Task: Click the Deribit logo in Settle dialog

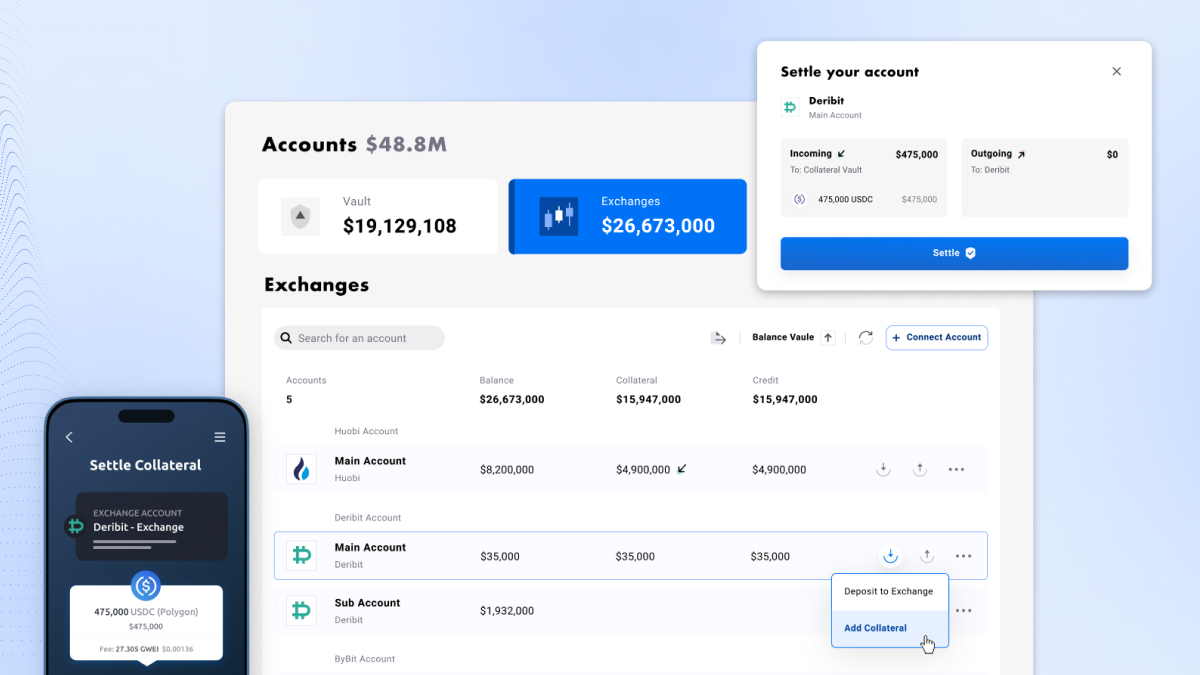Action: pos(789,107)
